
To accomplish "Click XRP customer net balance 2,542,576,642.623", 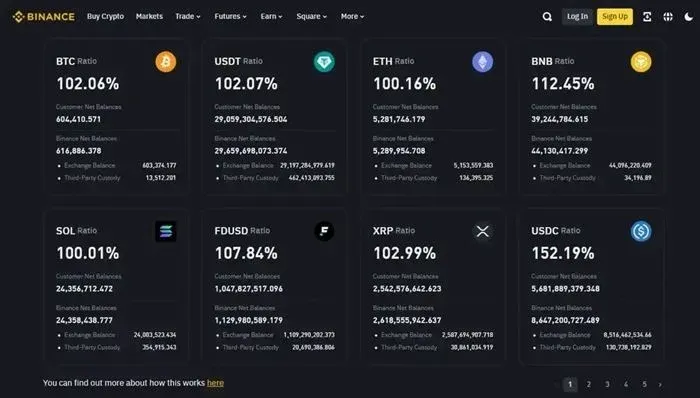I will pos(407,289).
